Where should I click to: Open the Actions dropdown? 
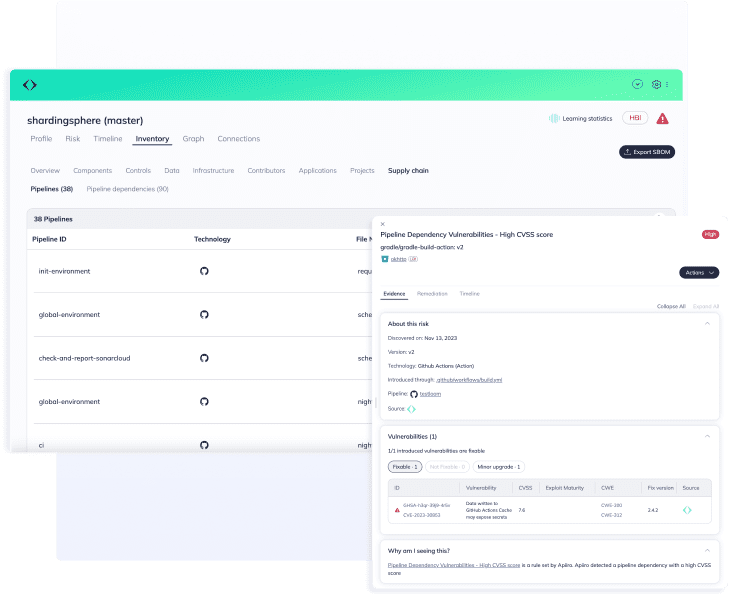click(698, 272)
